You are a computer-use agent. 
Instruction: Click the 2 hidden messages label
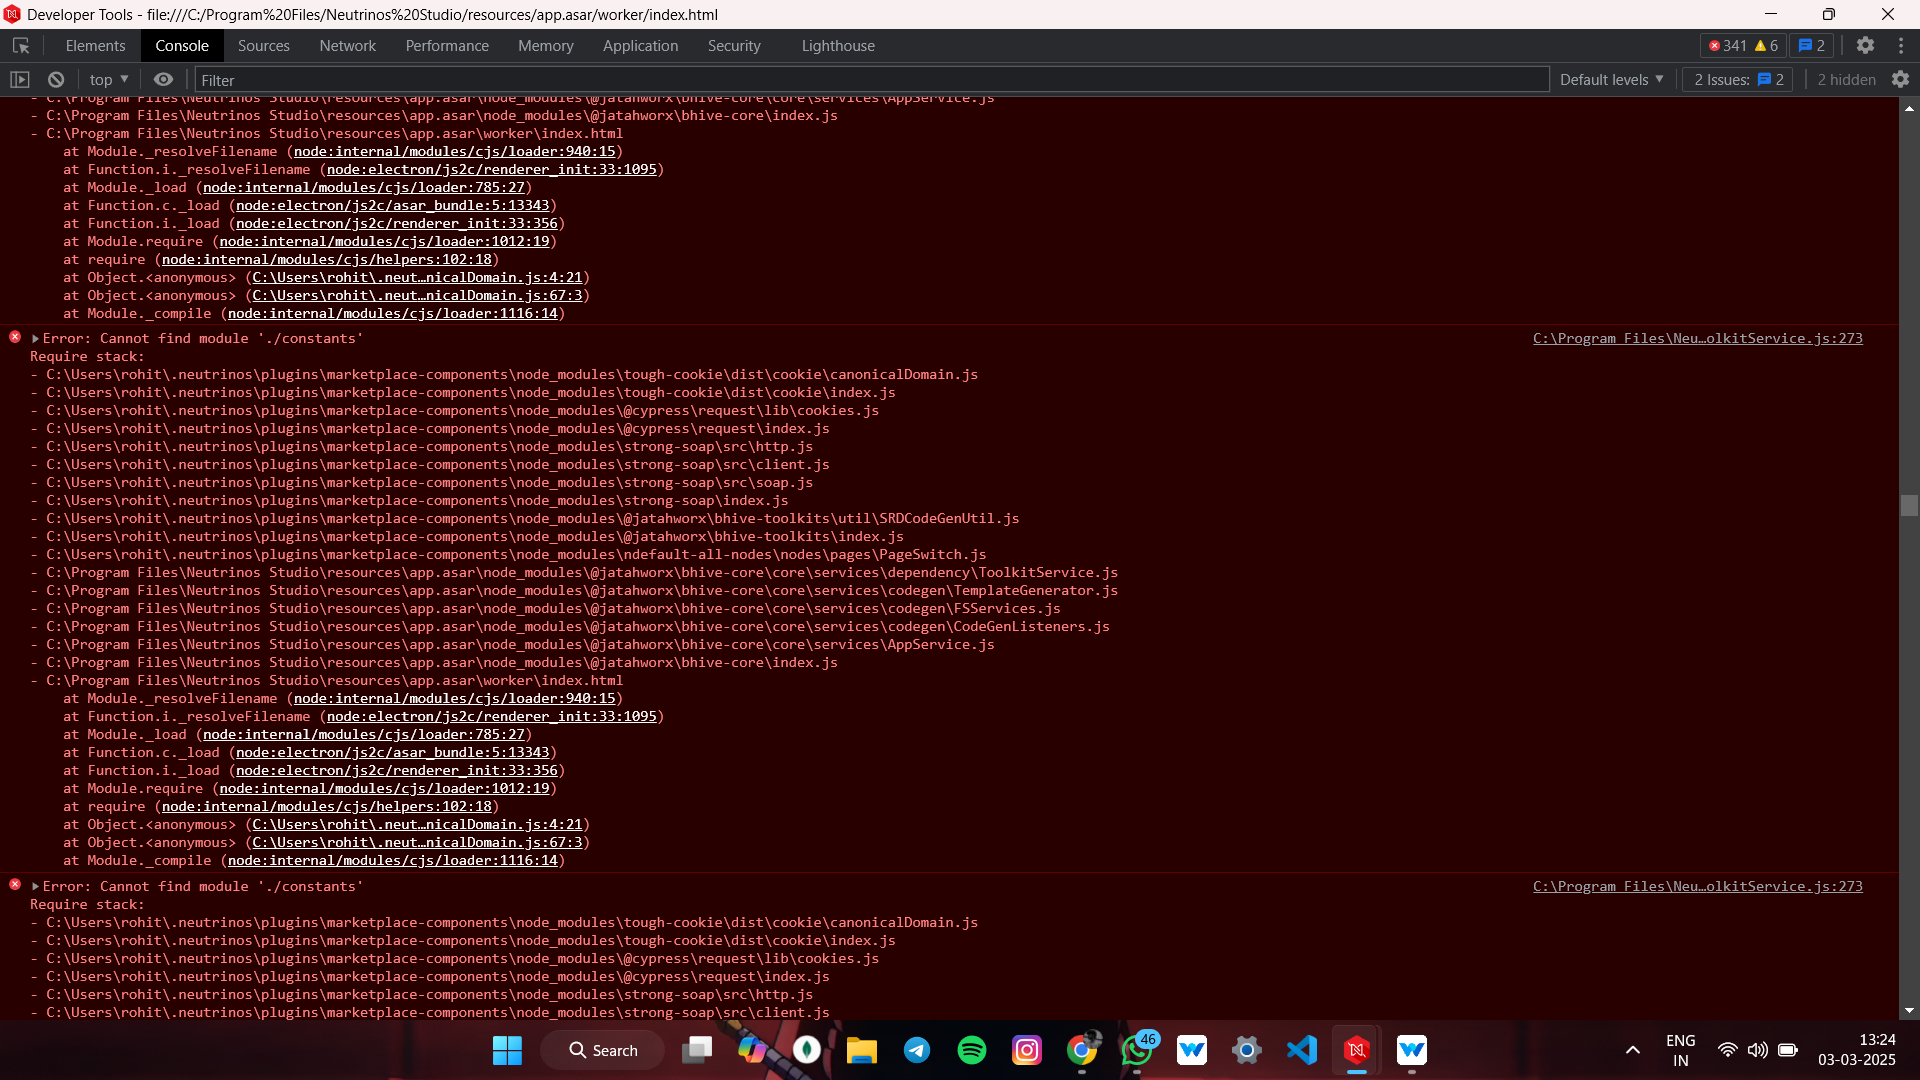point(1846,80)
